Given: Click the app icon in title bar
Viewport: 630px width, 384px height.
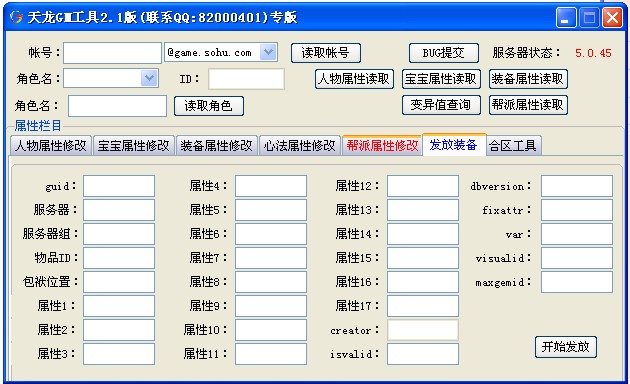Looking at the screenshot, I should pos(16,17).
